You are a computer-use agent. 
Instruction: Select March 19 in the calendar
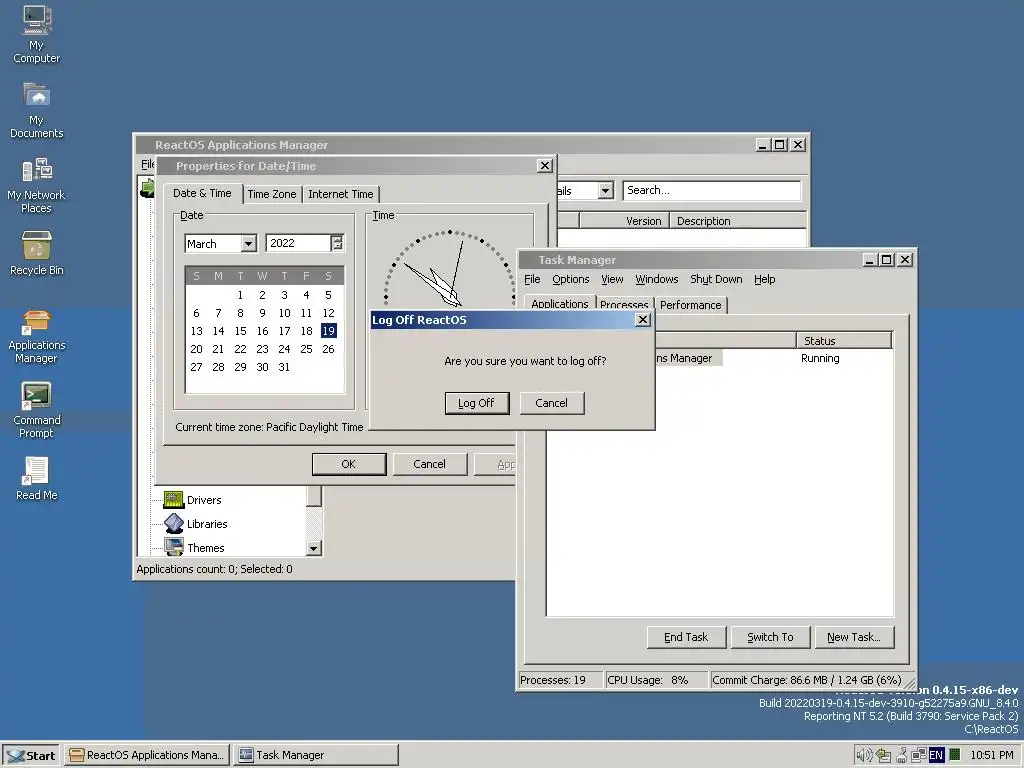click(328, 331)
